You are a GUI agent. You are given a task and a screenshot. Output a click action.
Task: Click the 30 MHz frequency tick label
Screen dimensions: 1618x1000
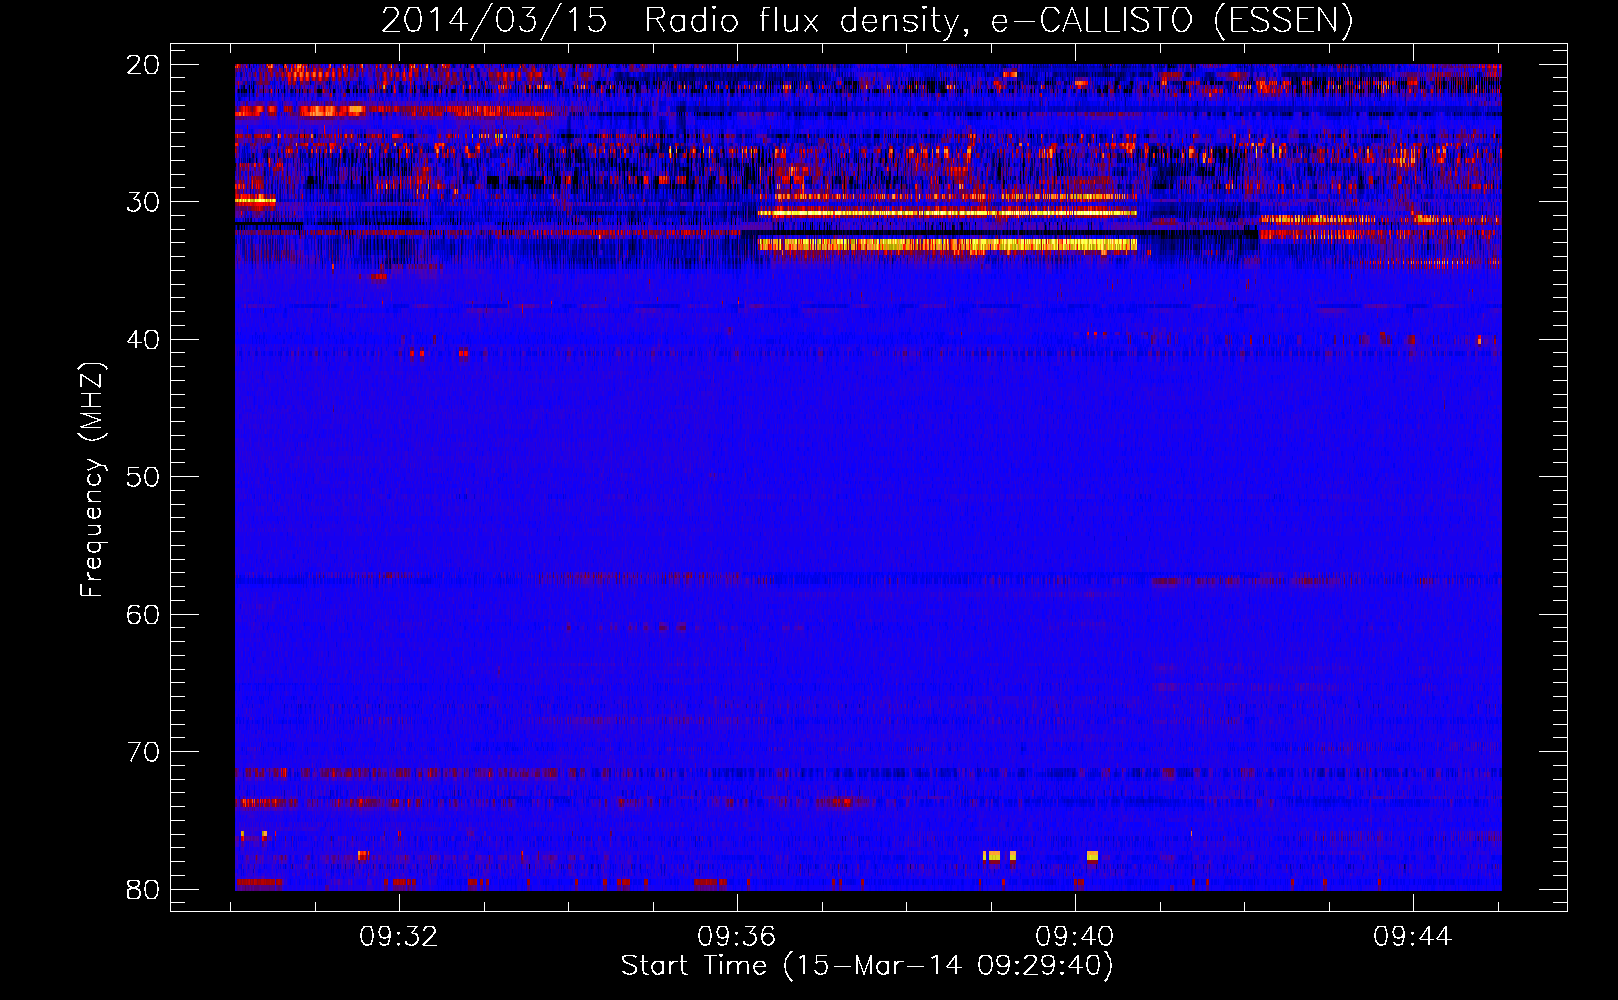pyautogui.click(x=143, y=202)
